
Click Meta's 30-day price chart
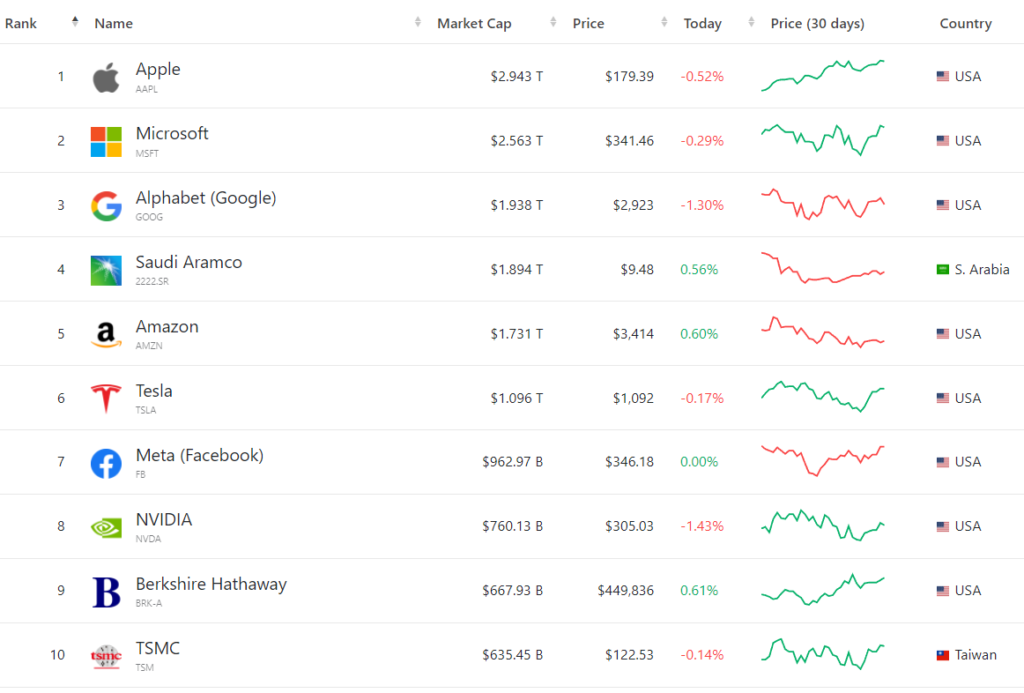(823, 460)
